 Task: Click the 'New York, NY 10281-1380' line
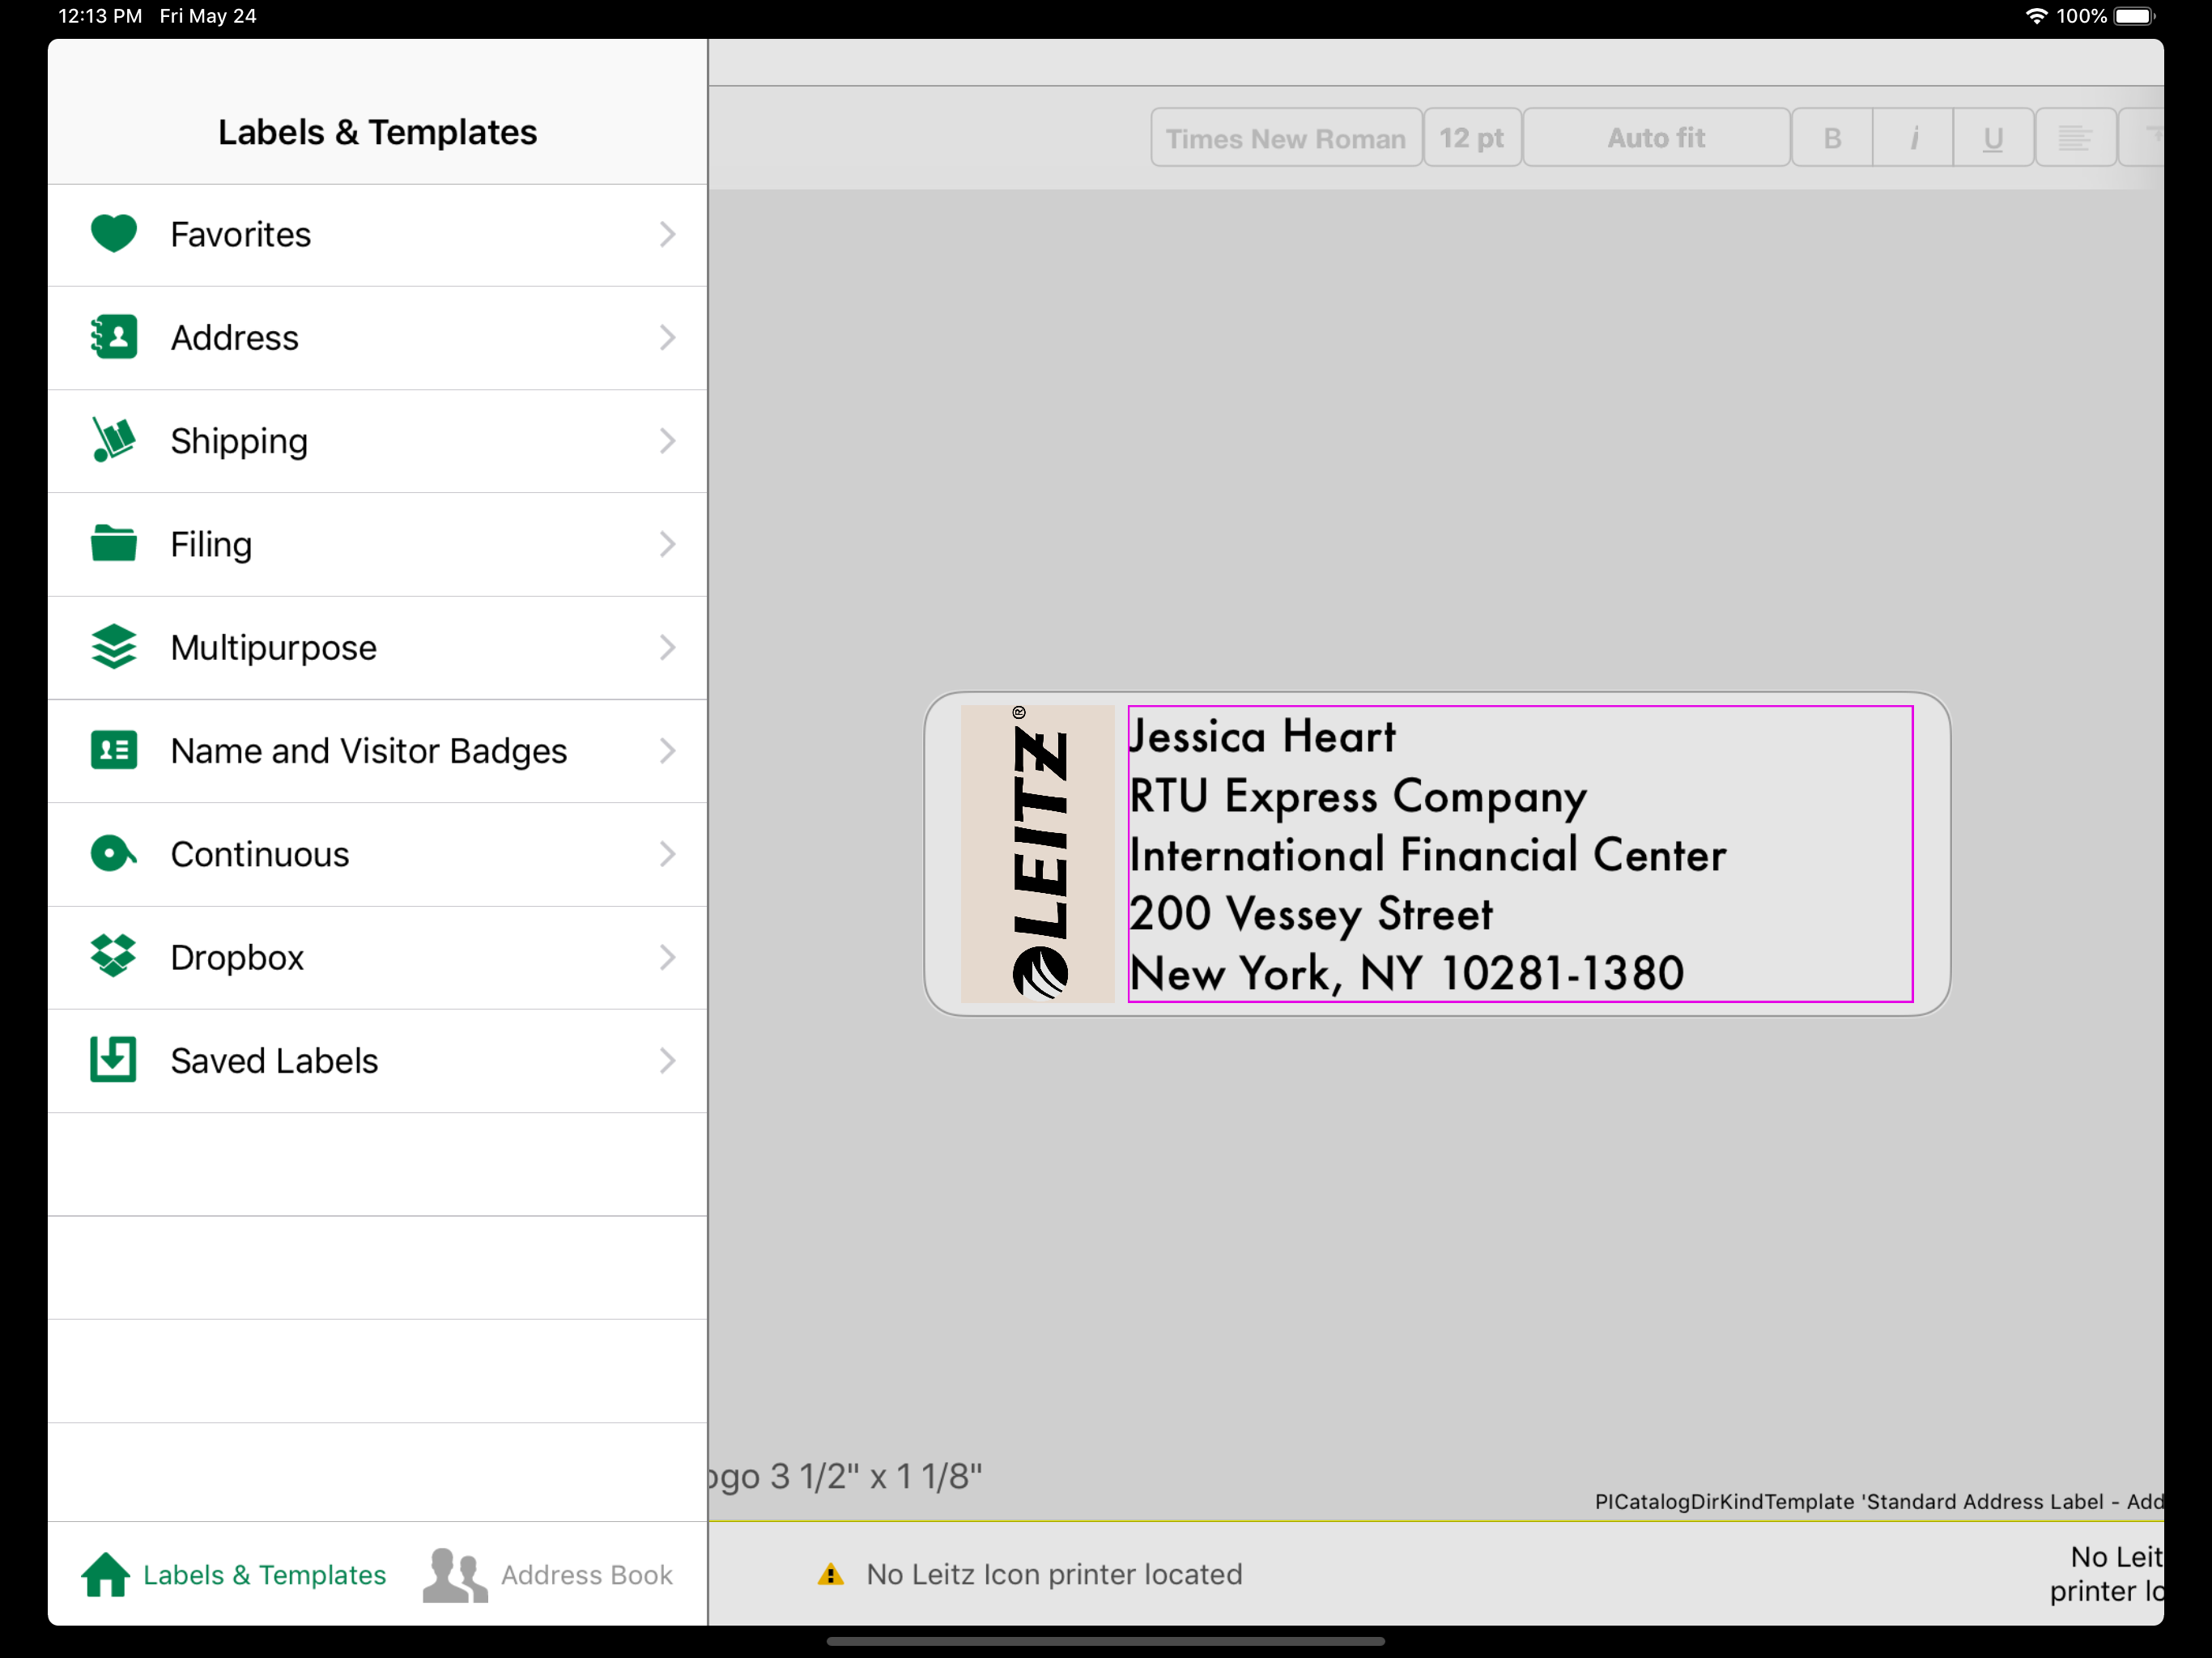coord(1407,973)
